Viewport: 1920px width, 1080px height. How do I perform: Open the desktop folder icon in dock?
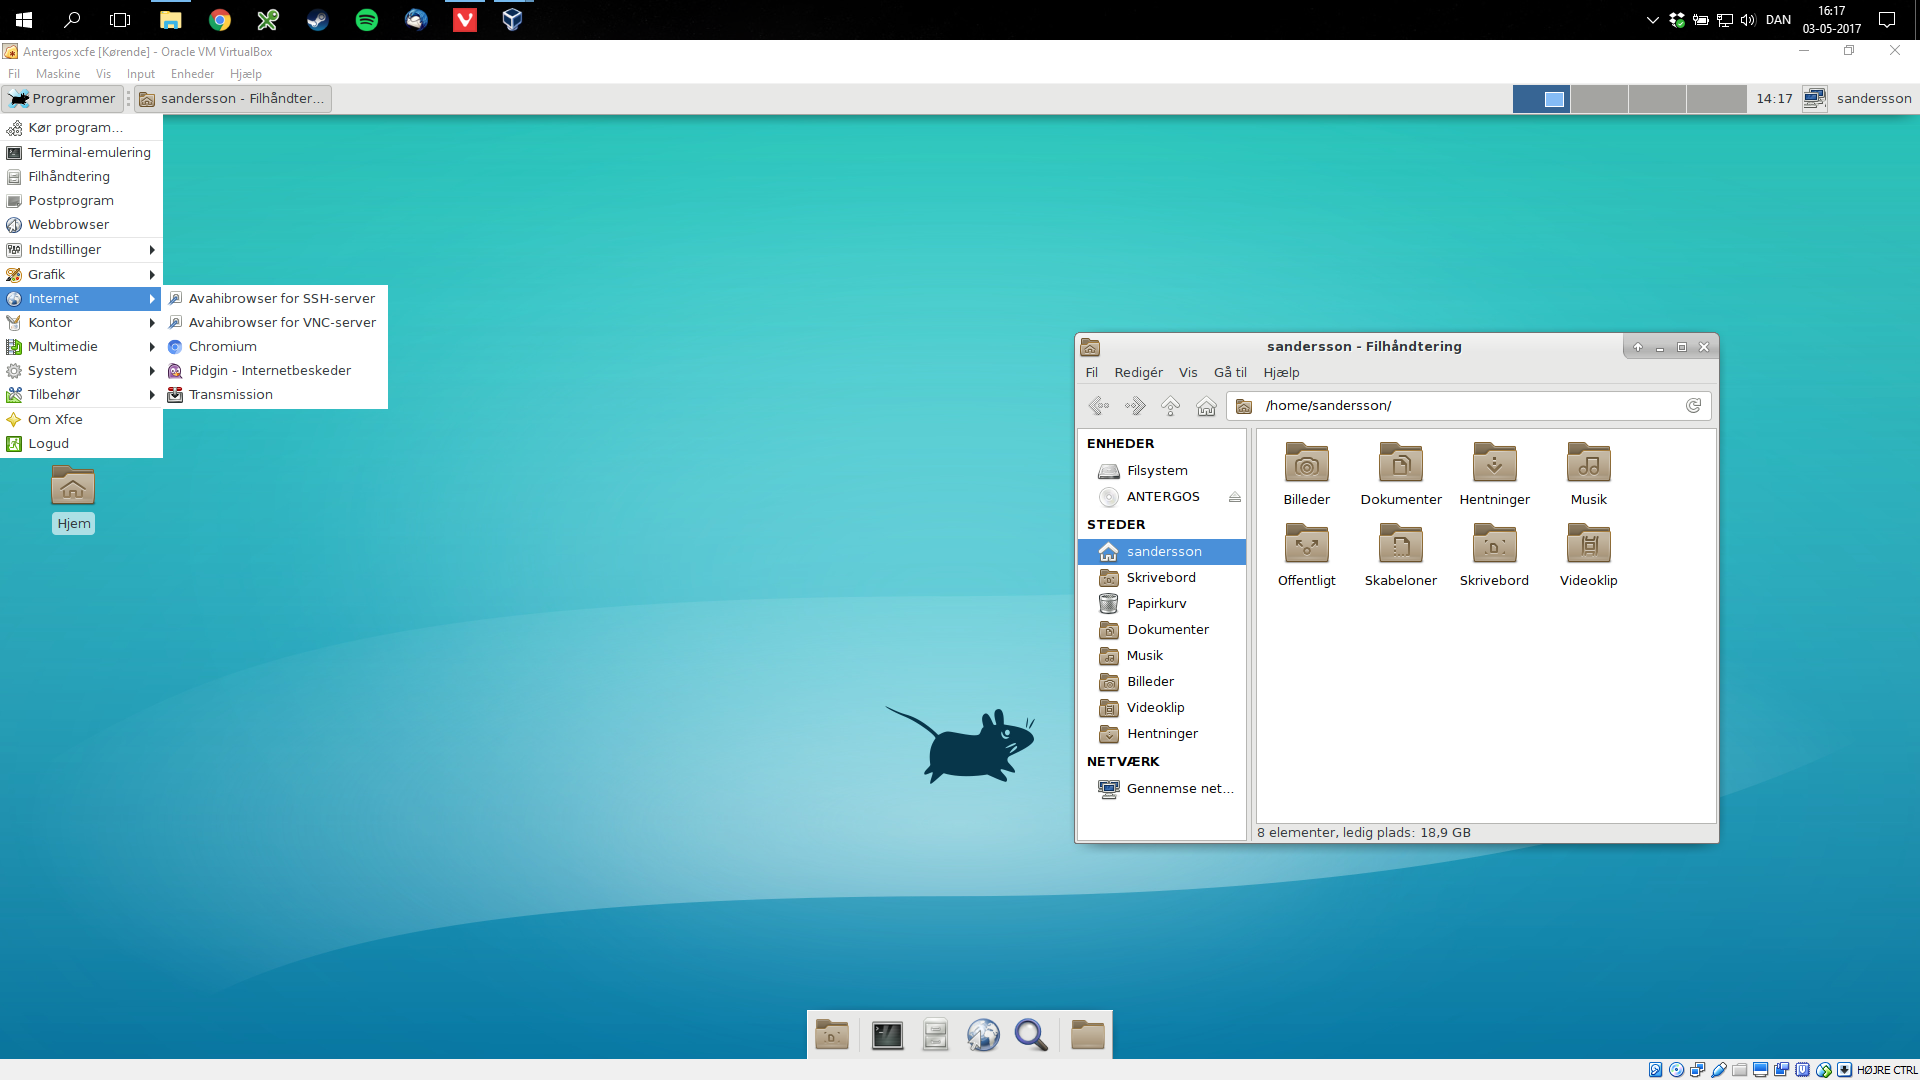click(x=832, y=1035)
